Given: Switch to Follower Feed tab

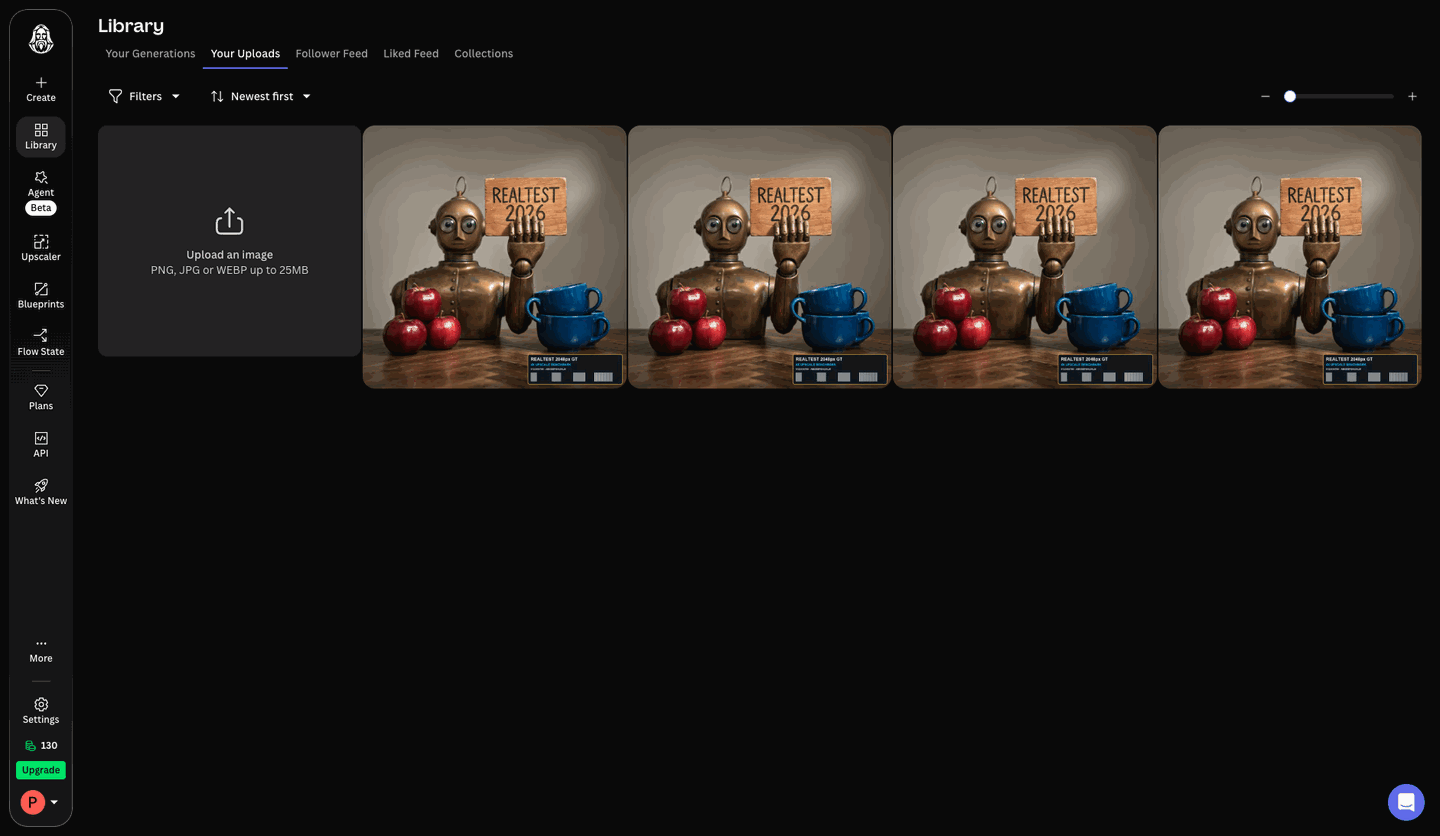Looking at the screenshot, I should (332, 54).
